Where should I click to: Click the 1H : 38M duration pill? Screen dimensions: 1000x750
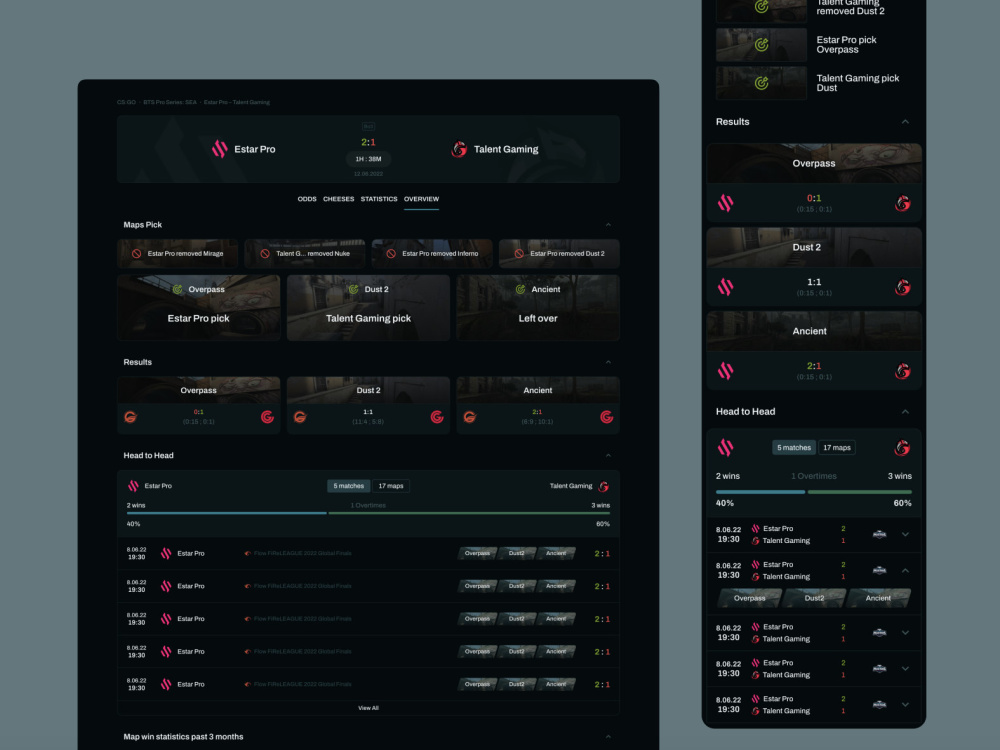coord(368,159)
